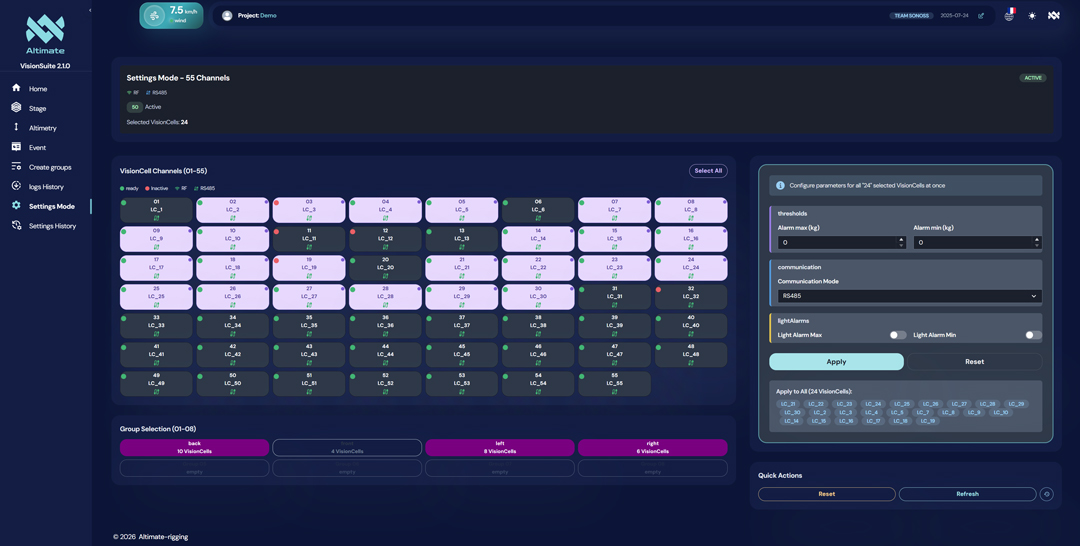
Task: Click into the Alarm min (kg) field
Action: (x=970, y=242)
